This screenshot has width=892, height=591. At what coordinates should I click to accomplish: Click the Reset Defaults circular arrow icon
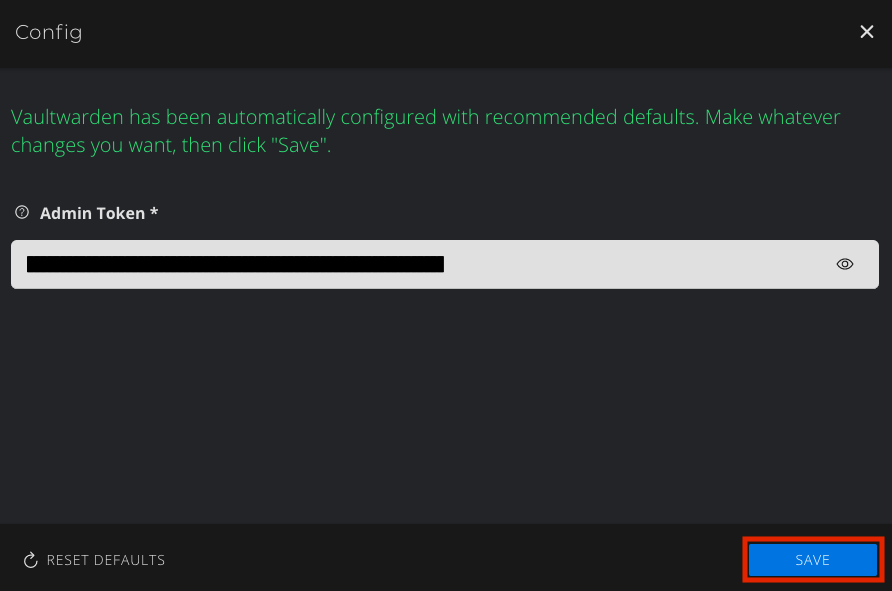click(x=30, y=560)
